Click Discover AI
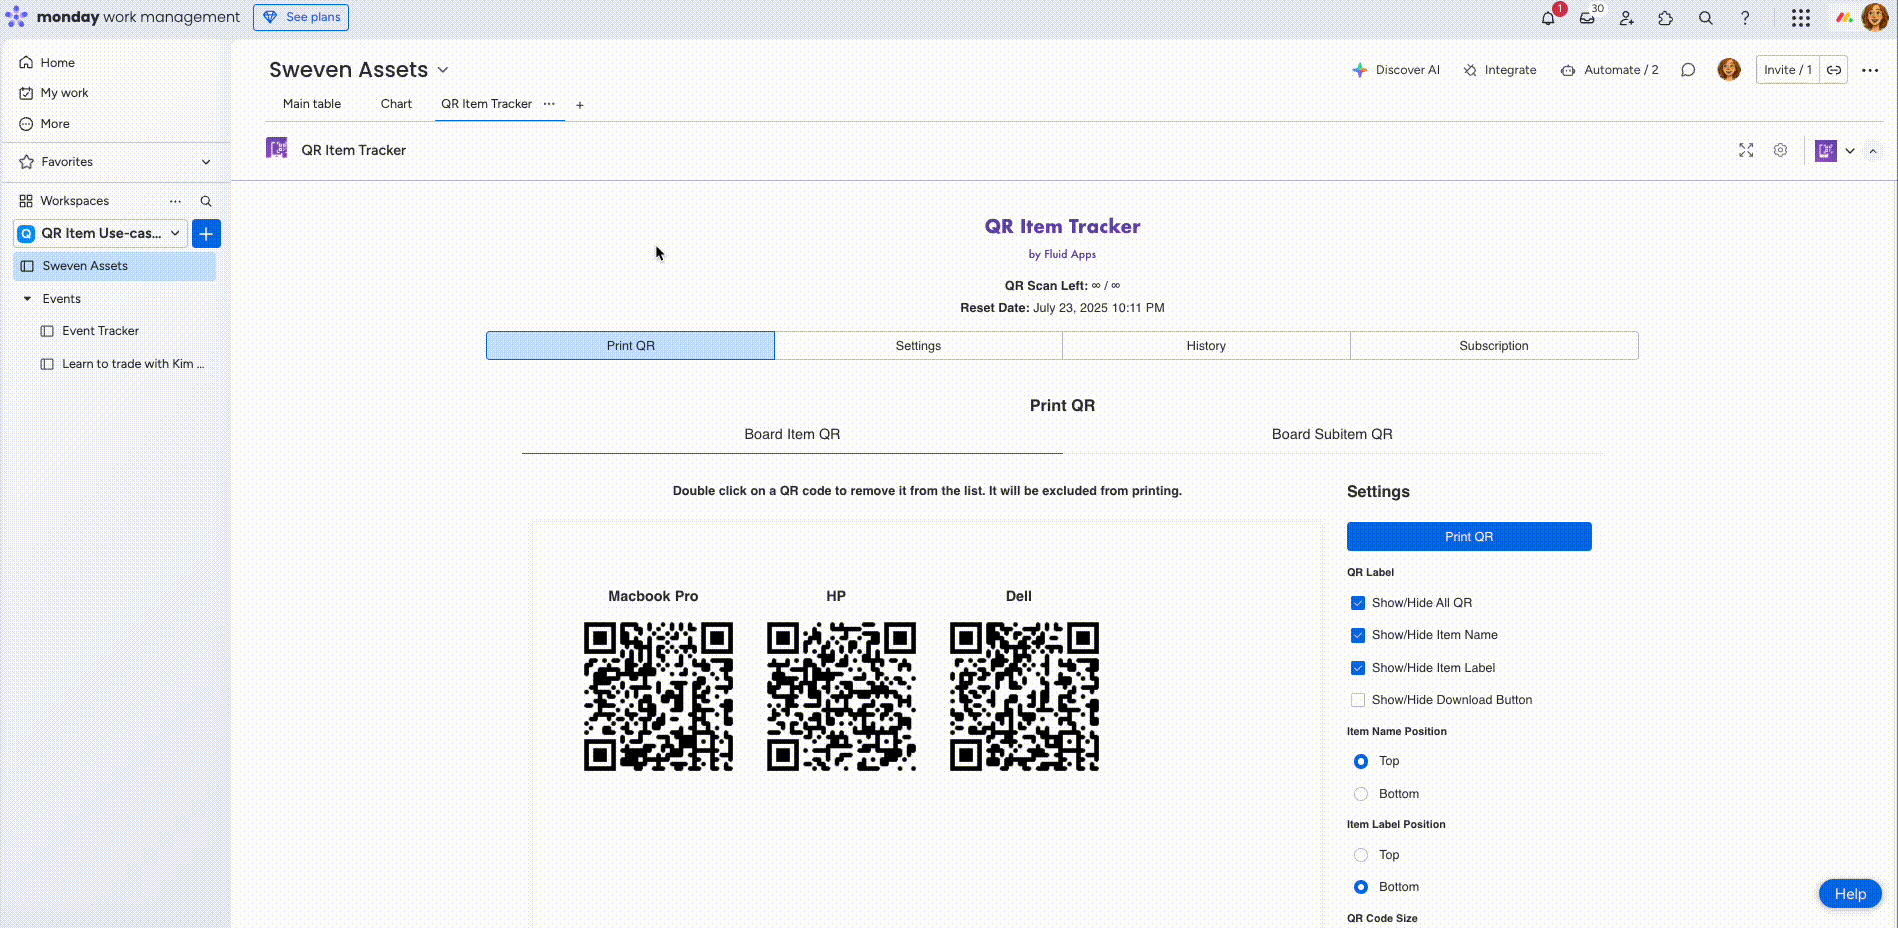This screenshot has width=1898, height=928. 1396,70
